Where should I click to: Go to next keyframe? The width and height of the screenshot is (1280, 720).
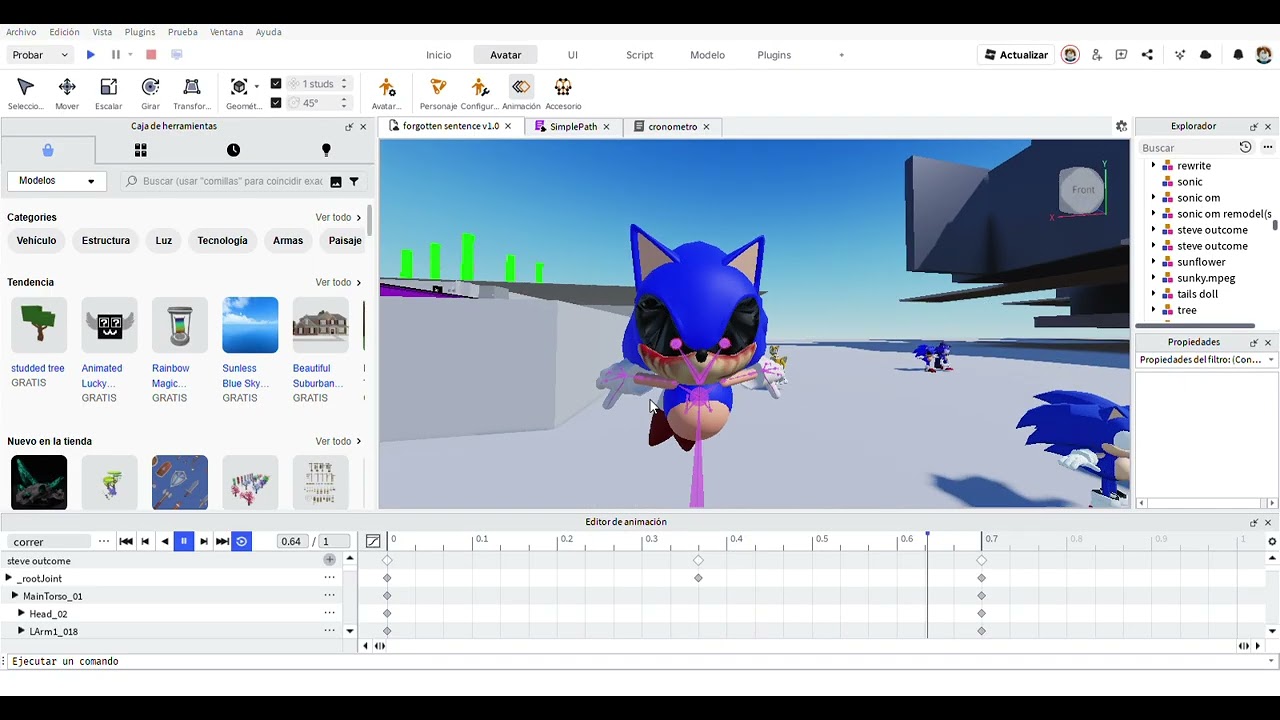click(x=204, y=541)
